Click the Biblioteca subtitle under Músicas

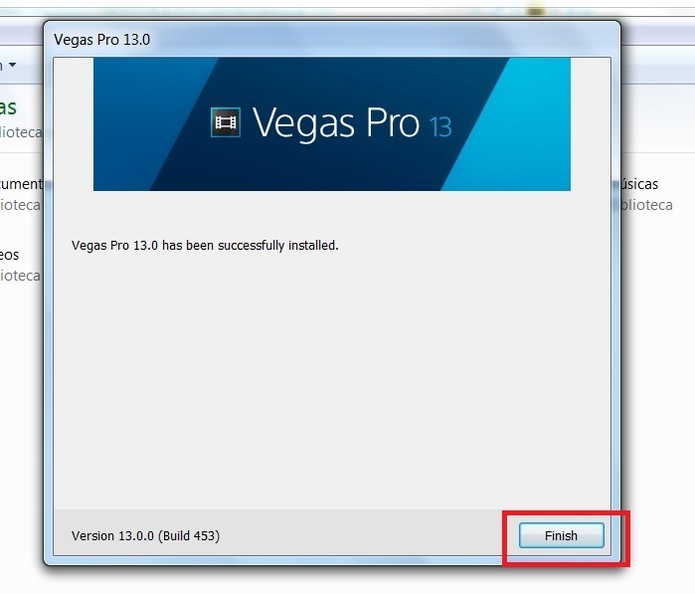647,205
